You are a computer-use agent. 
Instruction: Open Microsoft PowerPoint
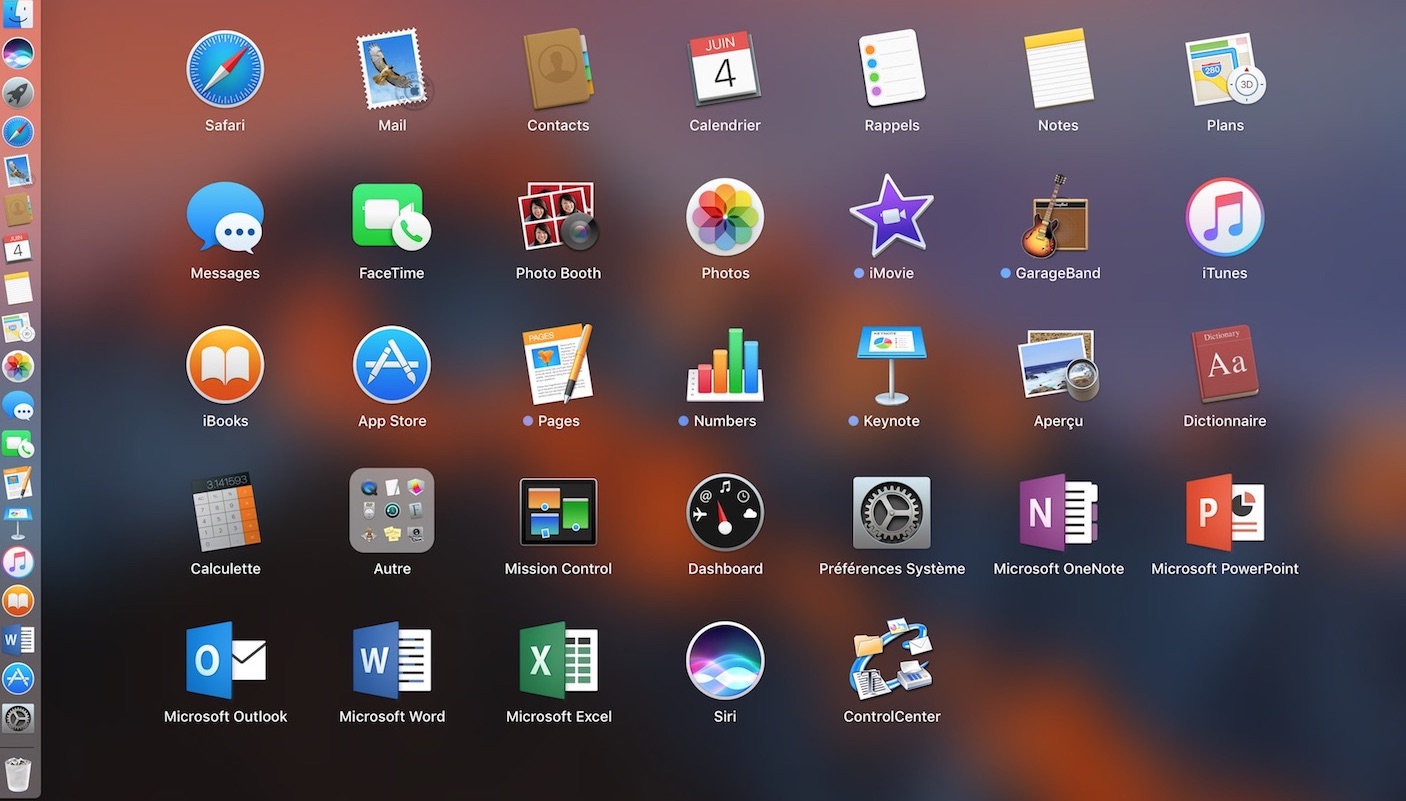pos(1225,511)
